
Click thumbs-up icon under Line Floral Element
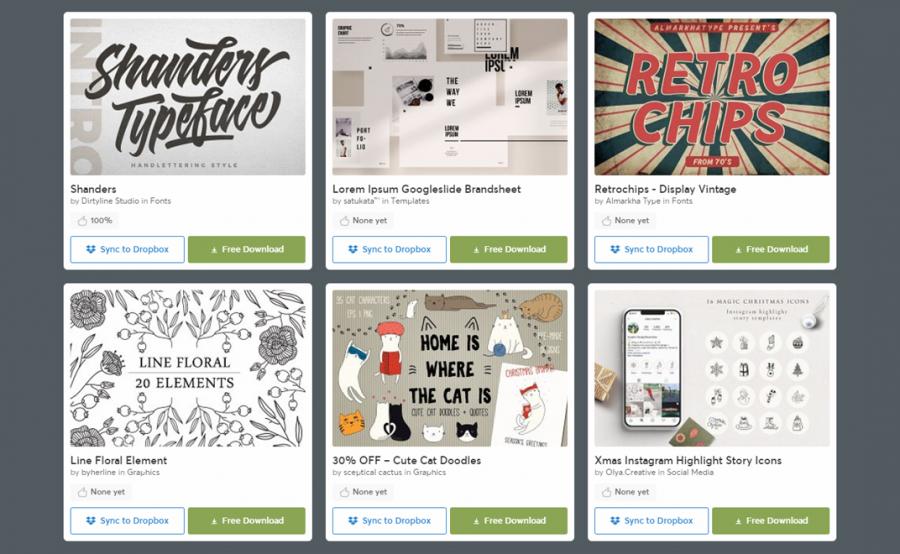(x=83, y=492)
